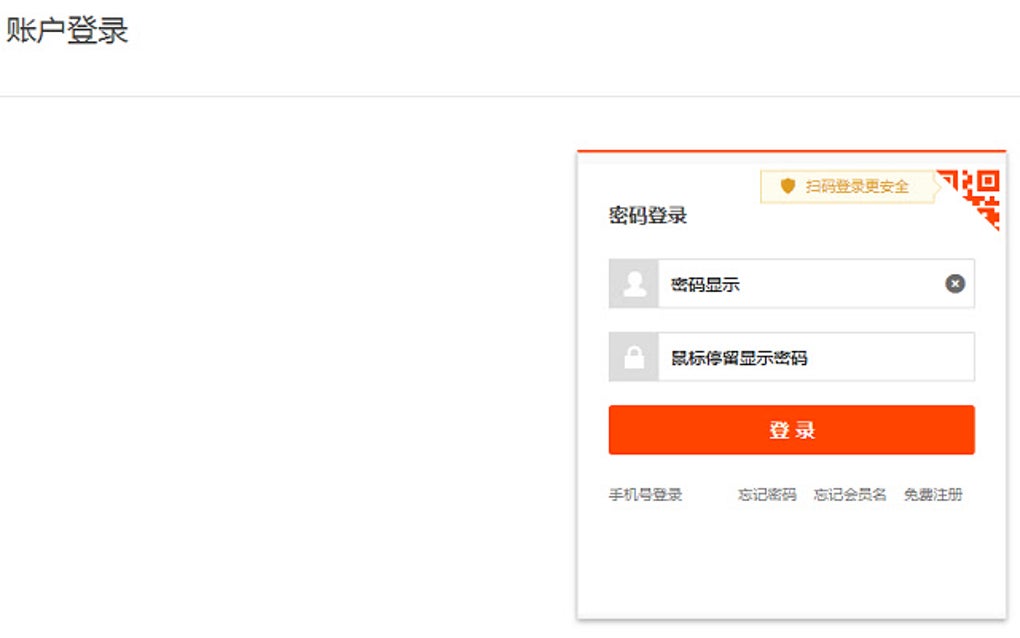This screenshot has height=638, width=1020.
Task: Click the 扫码登录更安全 tooltip text
Action: pyautogui.click(x=857, y=186)
